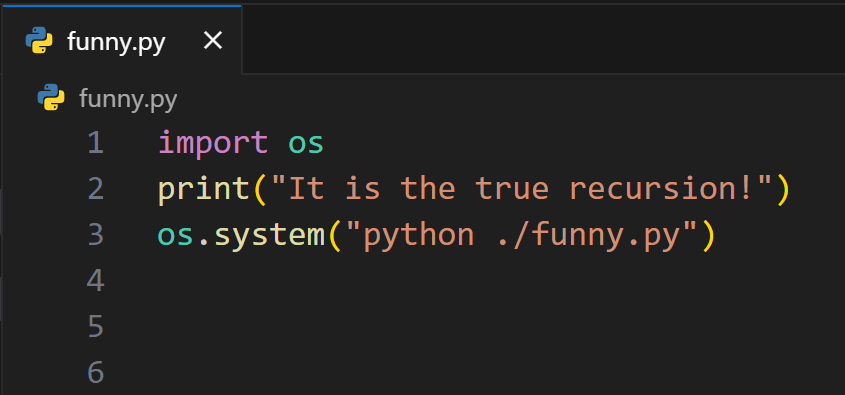Click the Python icon in the funny.py tab
This screenshot has height=395, width=845.
39,41
